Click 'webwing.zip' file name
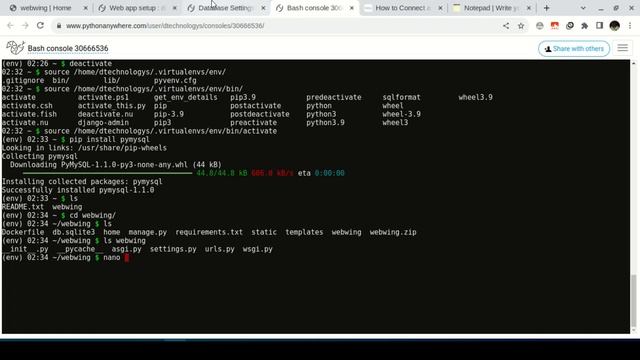The width and height of the screenshot is (640, 360). 393,232
